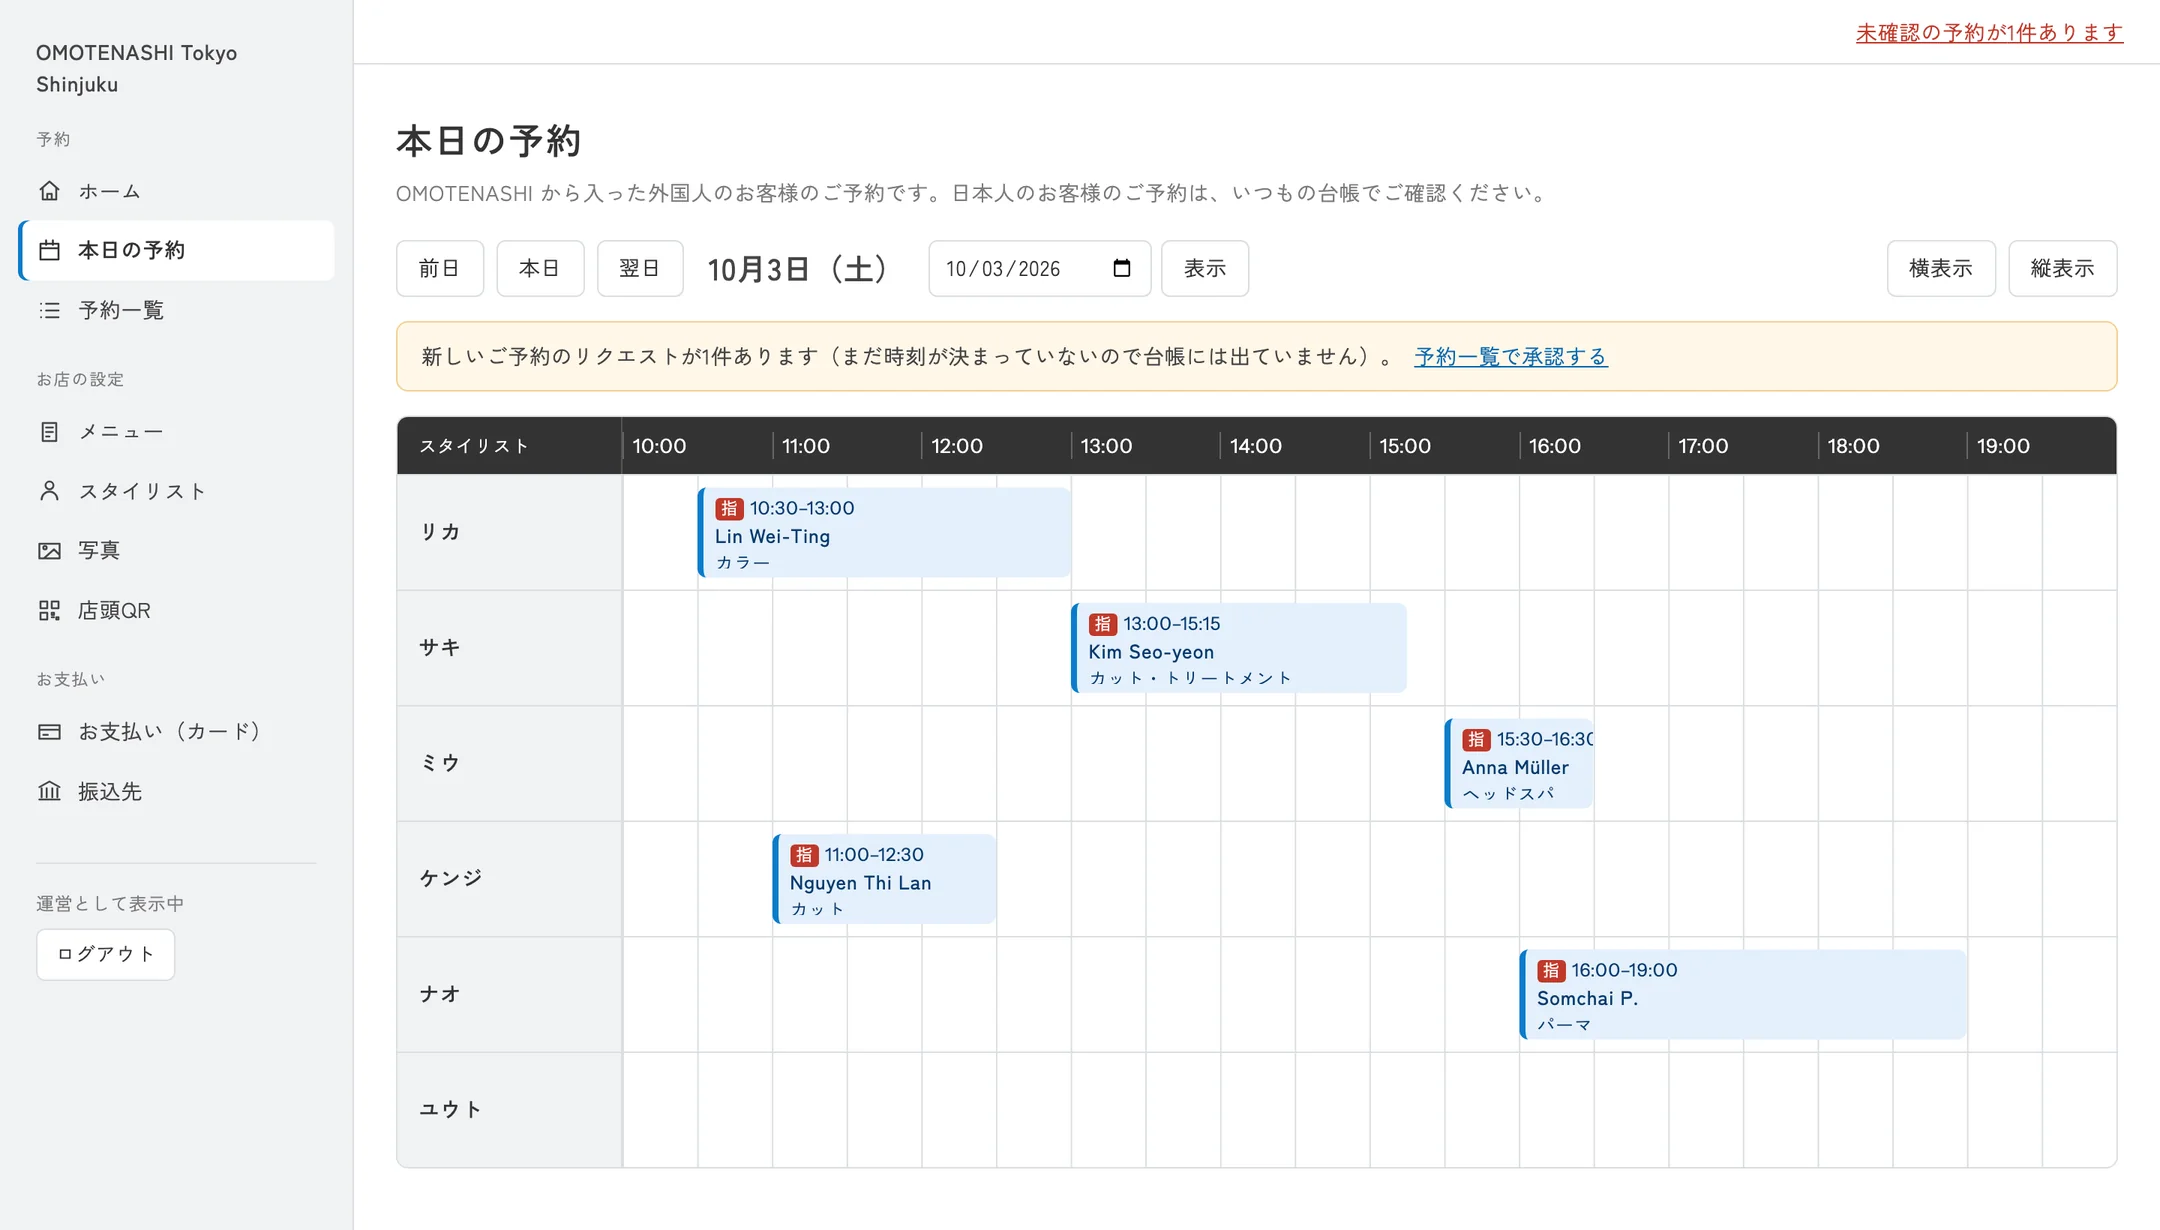Click the 表示 button
This screenshot has height=1230, width=2160.
point(1205,268)
